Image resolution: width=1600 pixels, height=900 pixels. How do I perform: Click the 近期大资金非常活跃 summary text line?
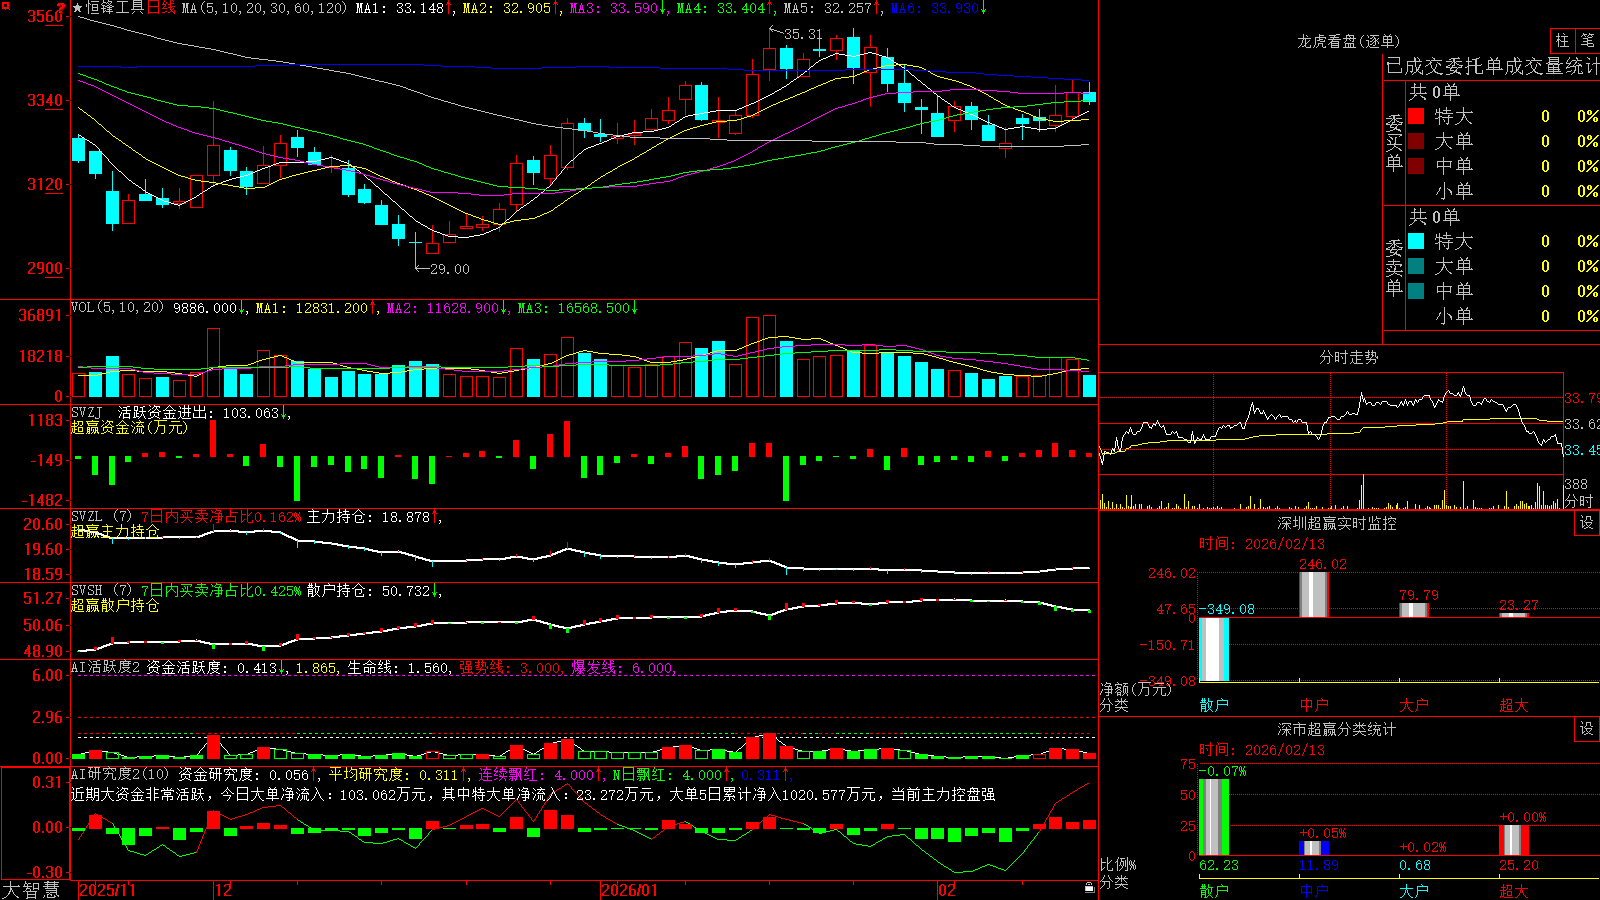533,794
